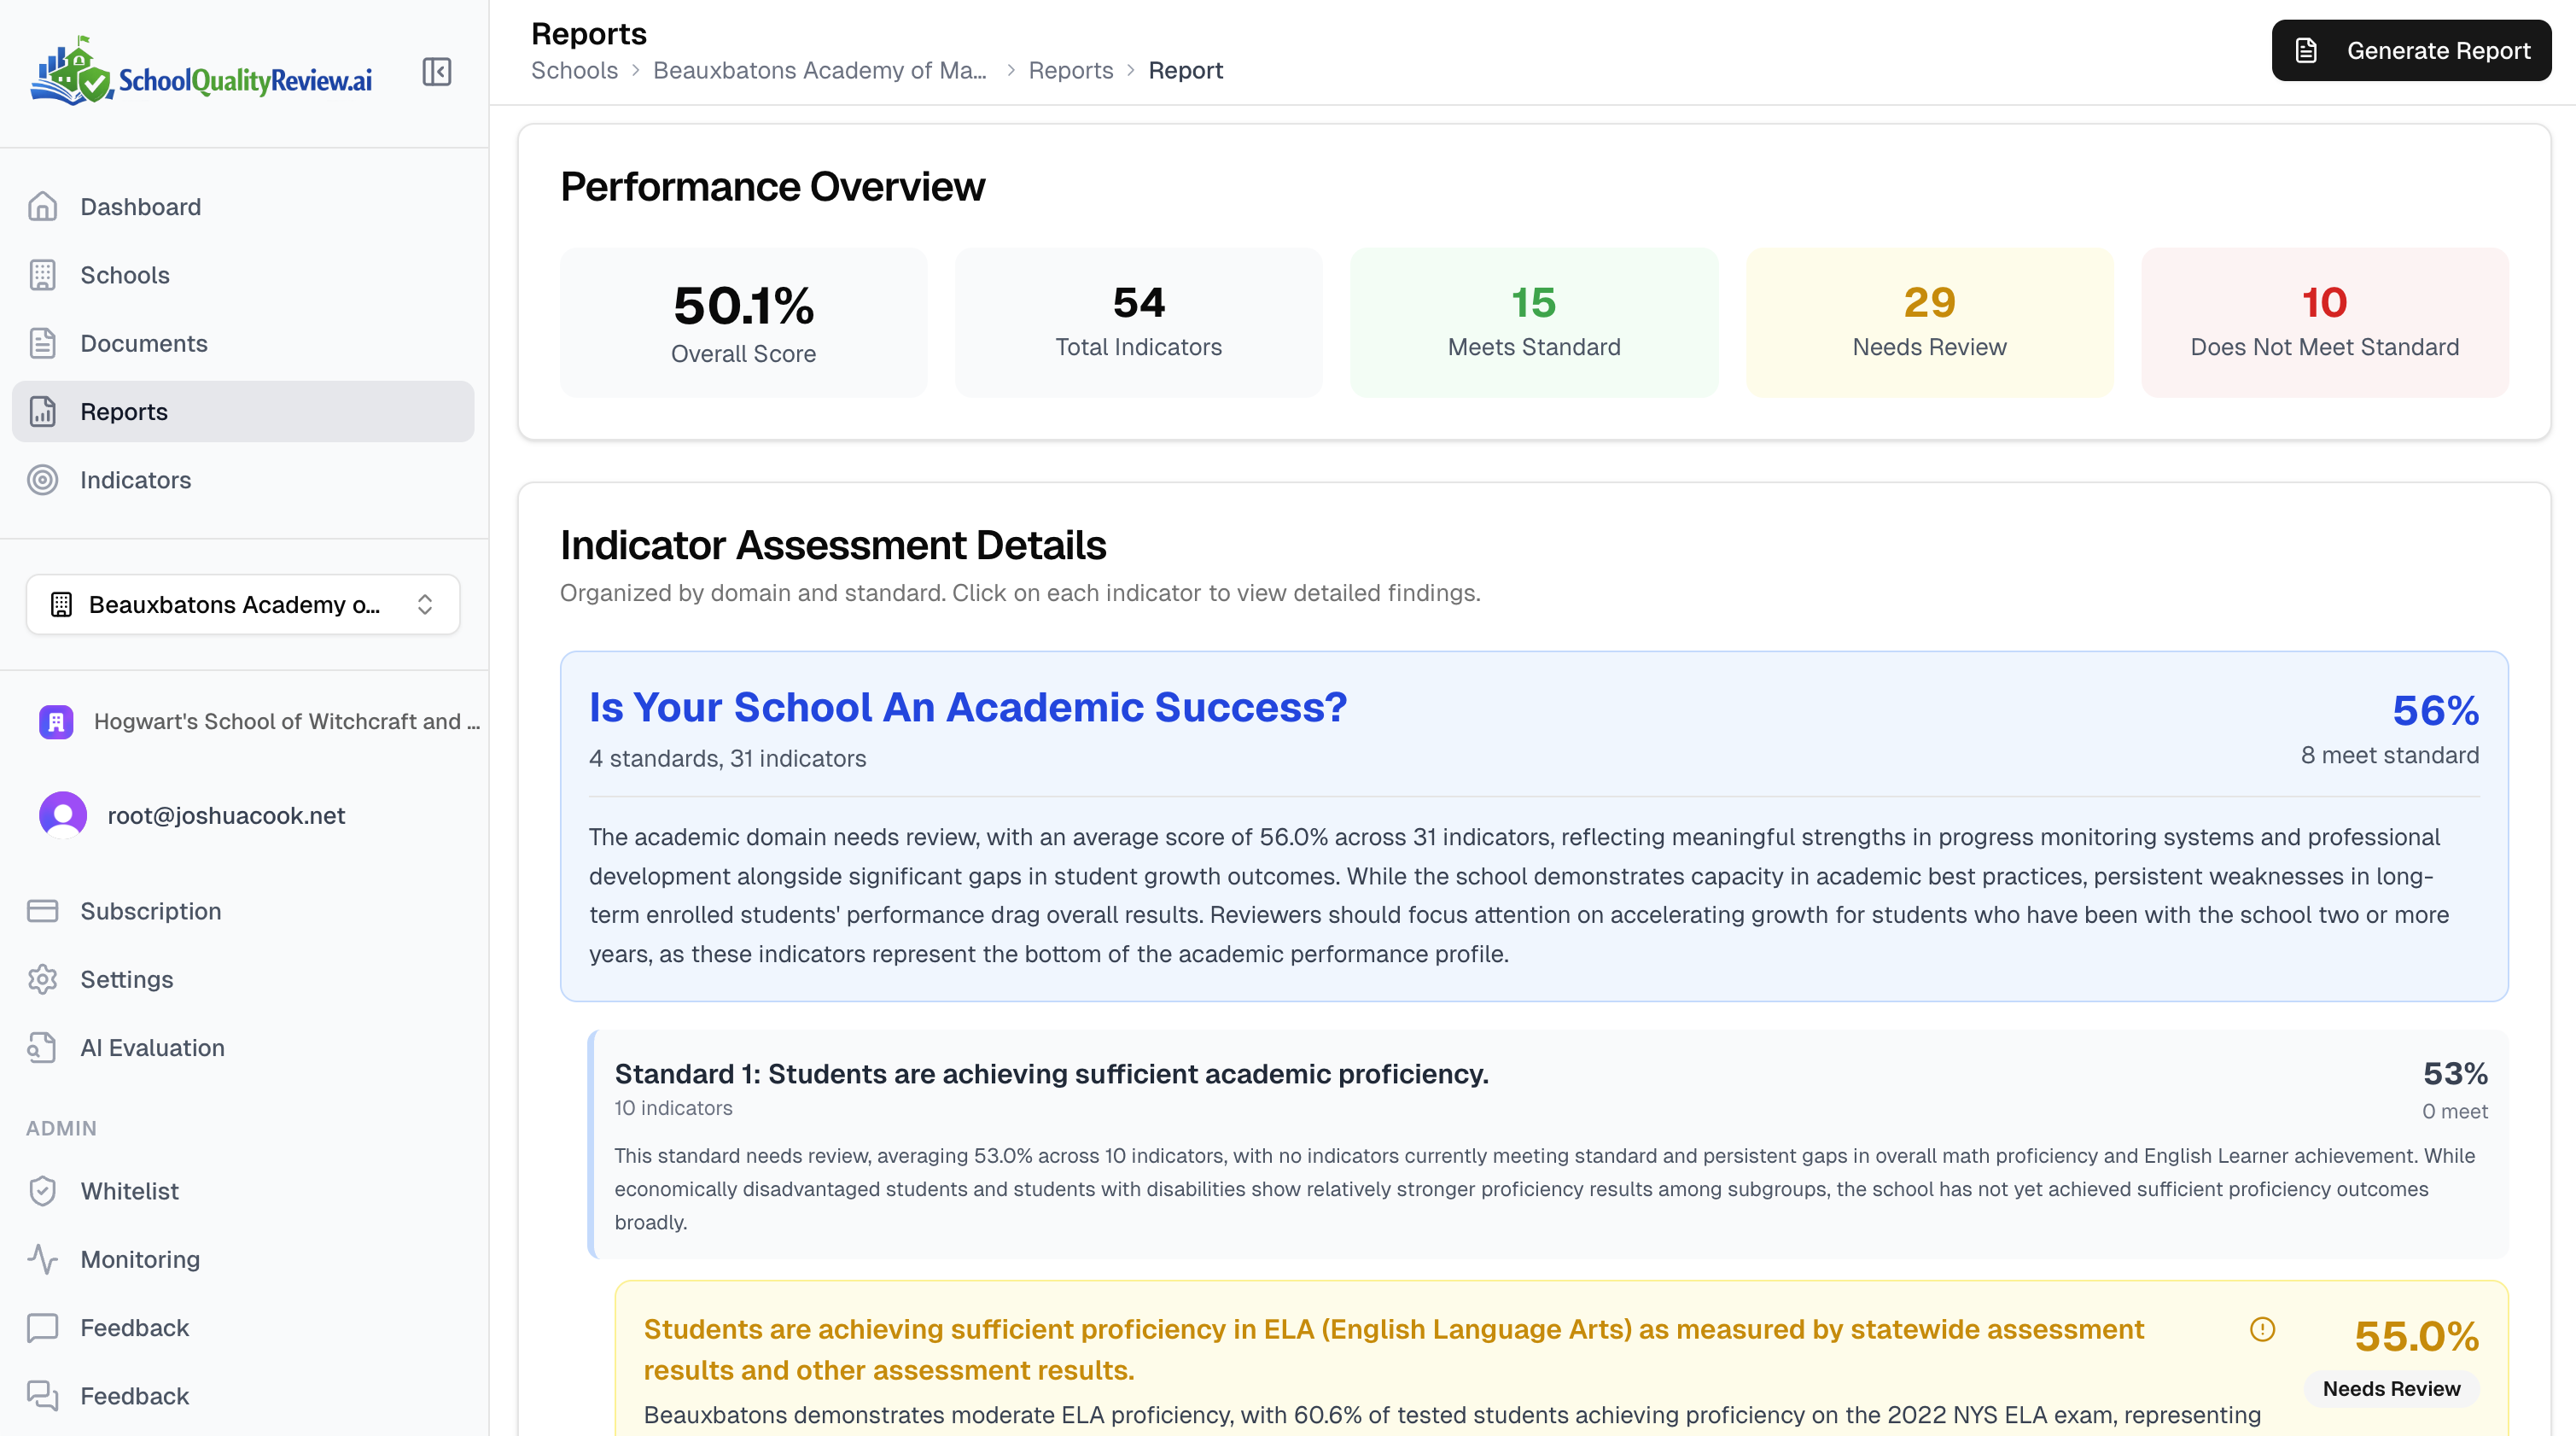2576x1436 pixels.
Task: Open the Documents section
Action: [x=144, y=343]
